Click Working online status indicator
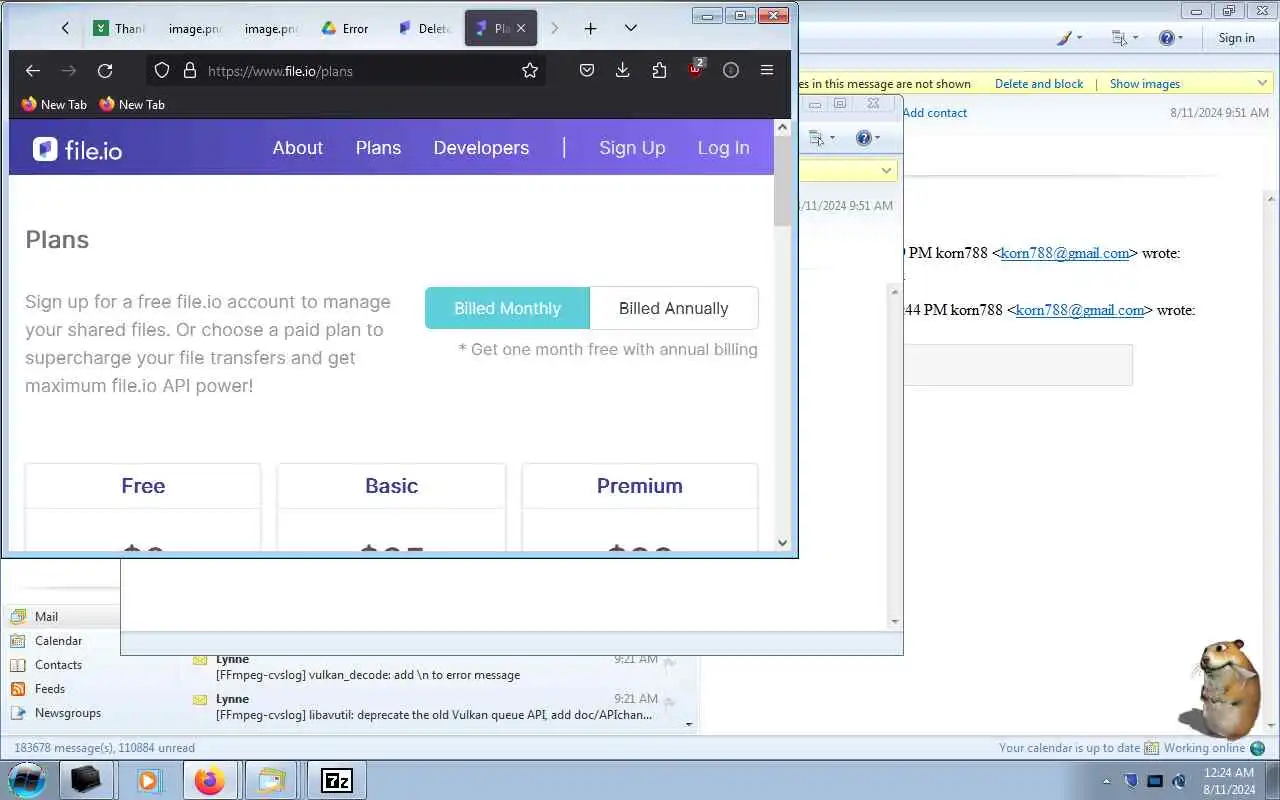Image resolution: width=1280 pixels, height=800 pixels. pyautogui.click(x=1214, y=748)
